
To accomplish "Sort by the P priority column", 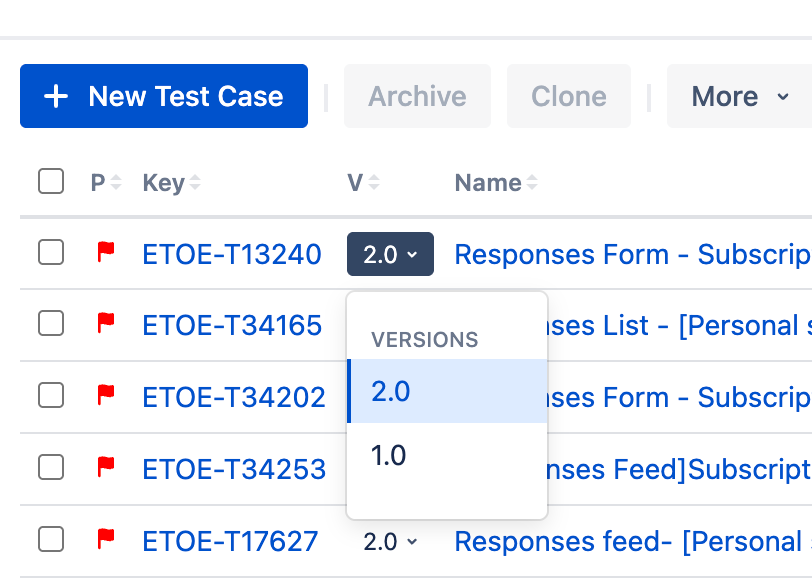I will (x=106, y=182).
